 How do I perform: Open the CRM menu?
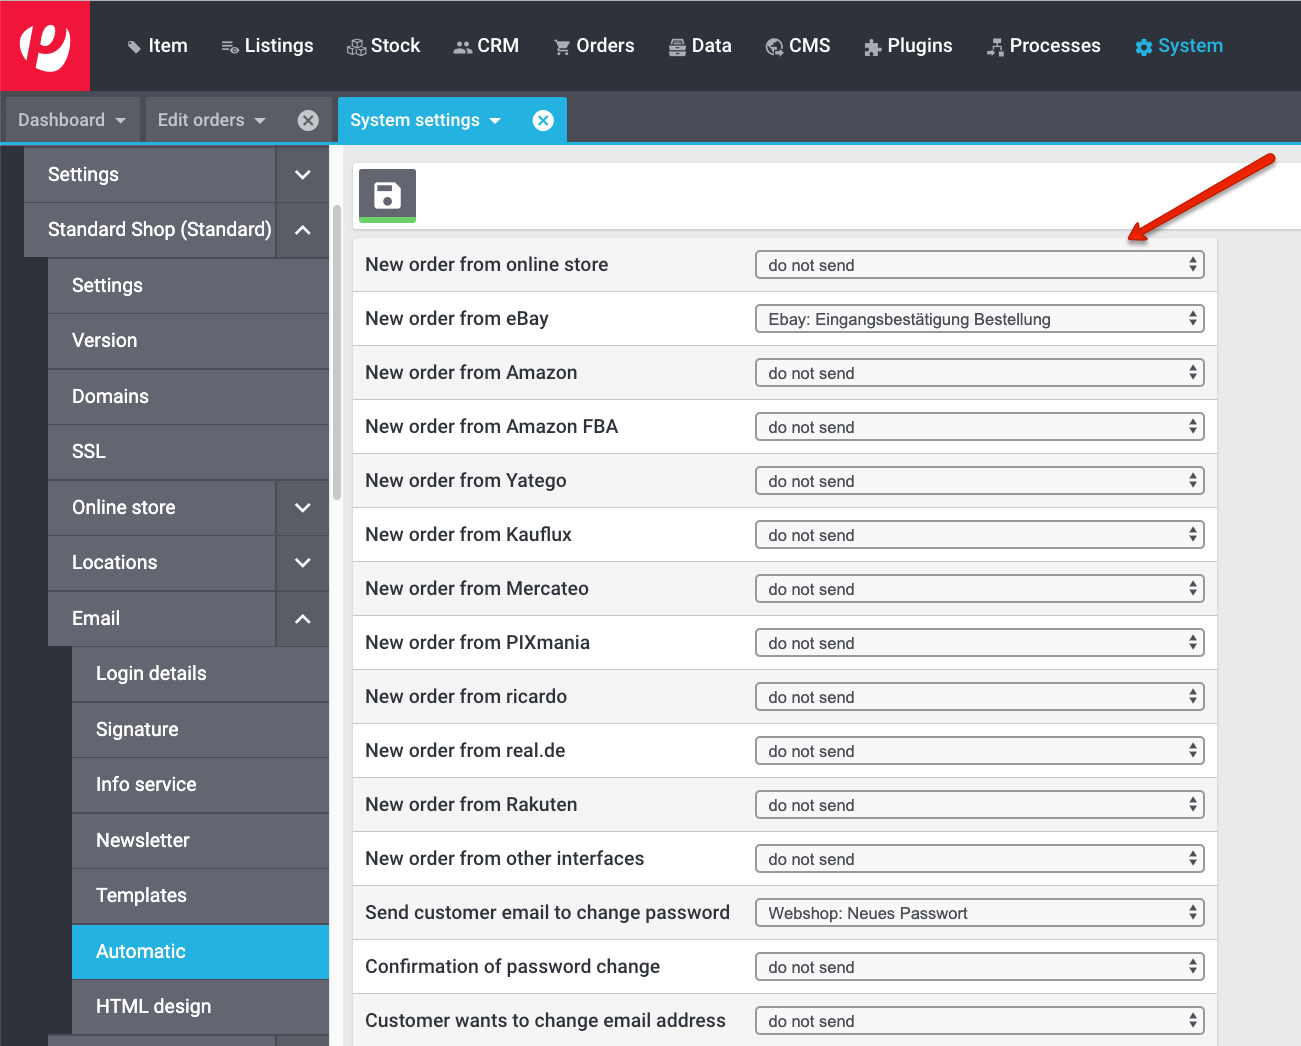(486, 46)
